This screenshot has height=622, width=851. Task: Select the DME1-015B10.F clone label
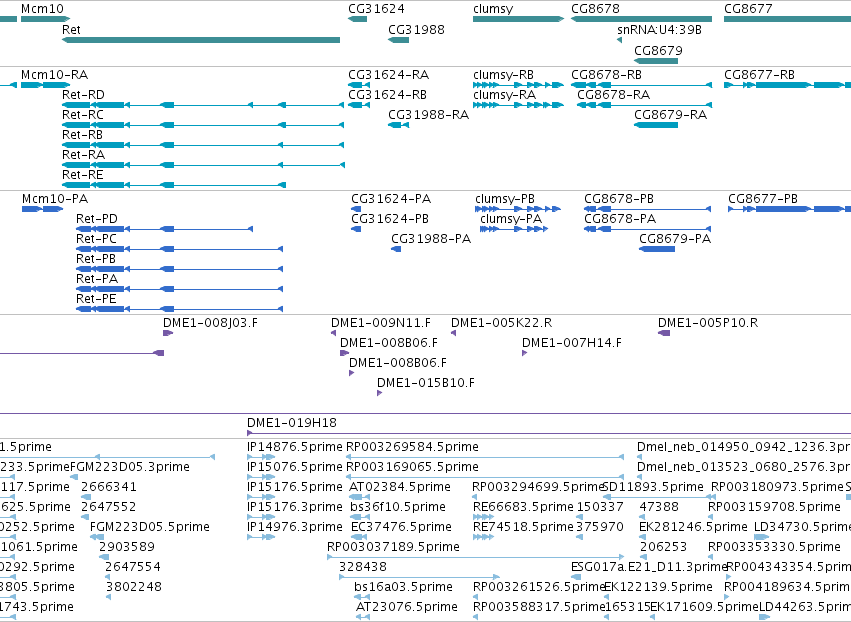[426, 383]
